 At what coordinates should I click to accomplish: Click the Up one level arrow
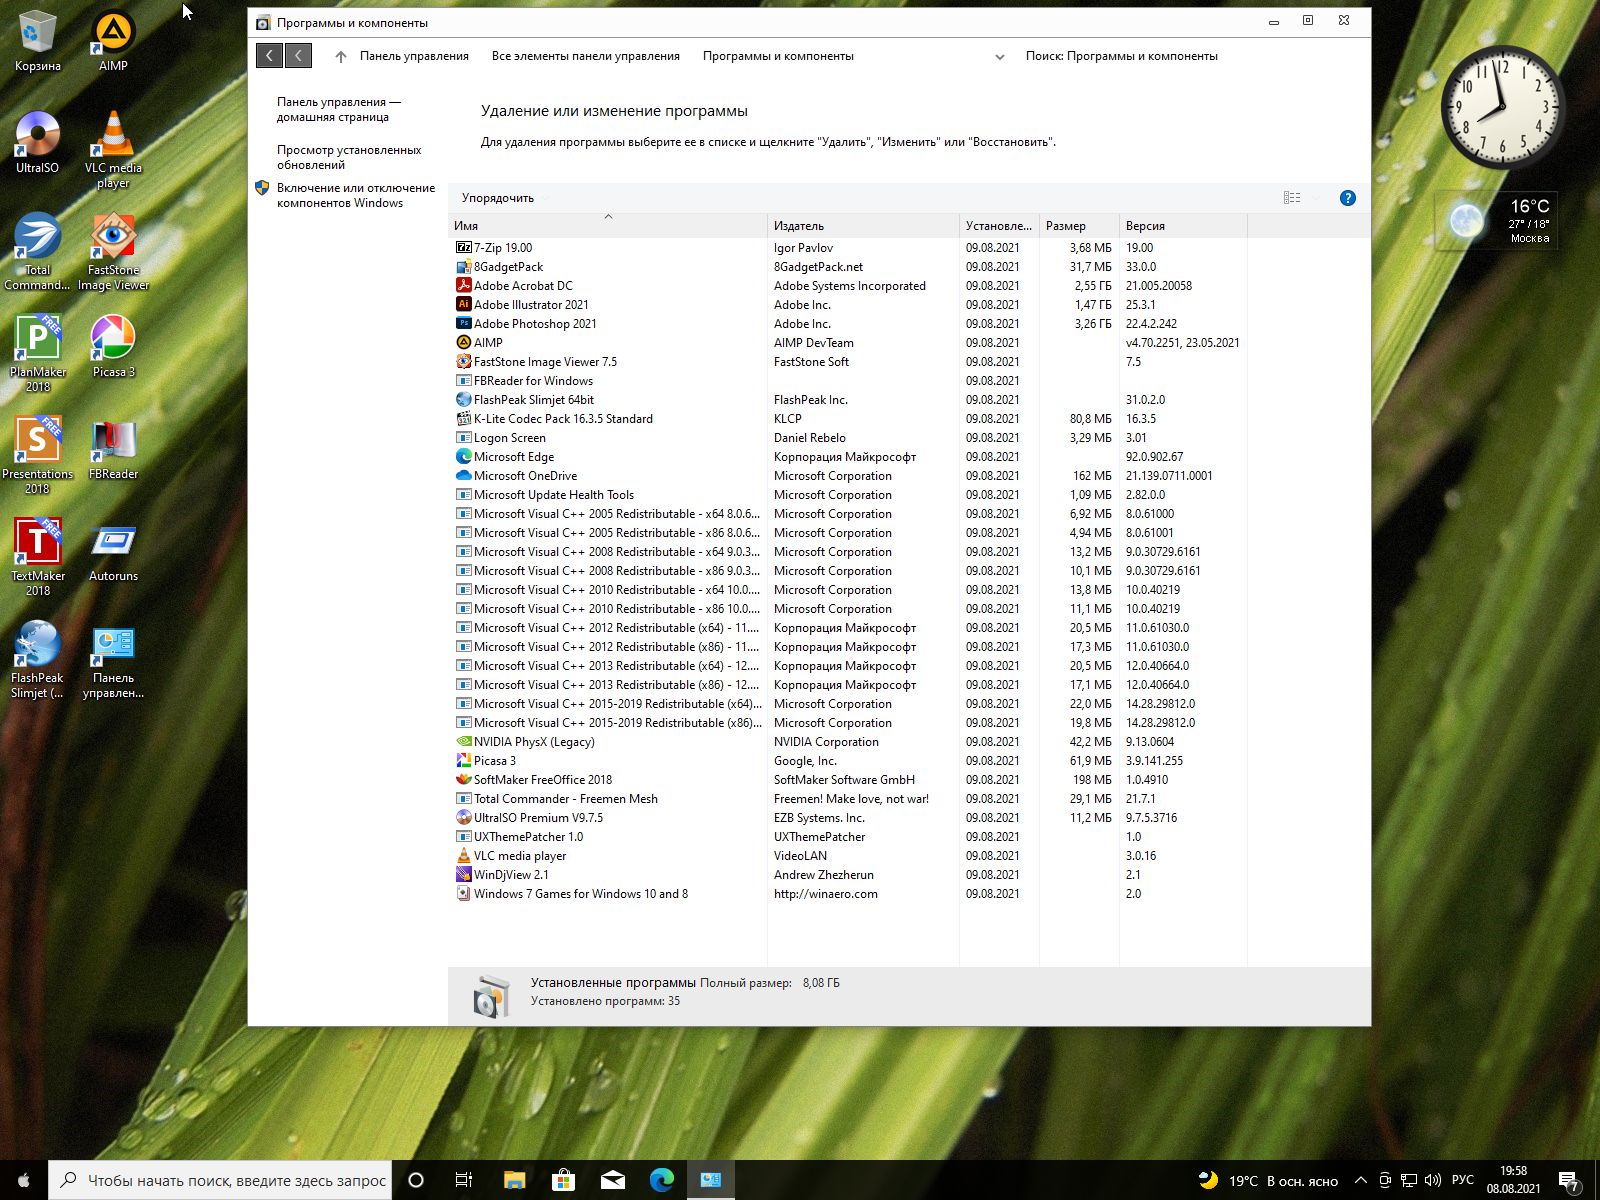coord(341,57)
